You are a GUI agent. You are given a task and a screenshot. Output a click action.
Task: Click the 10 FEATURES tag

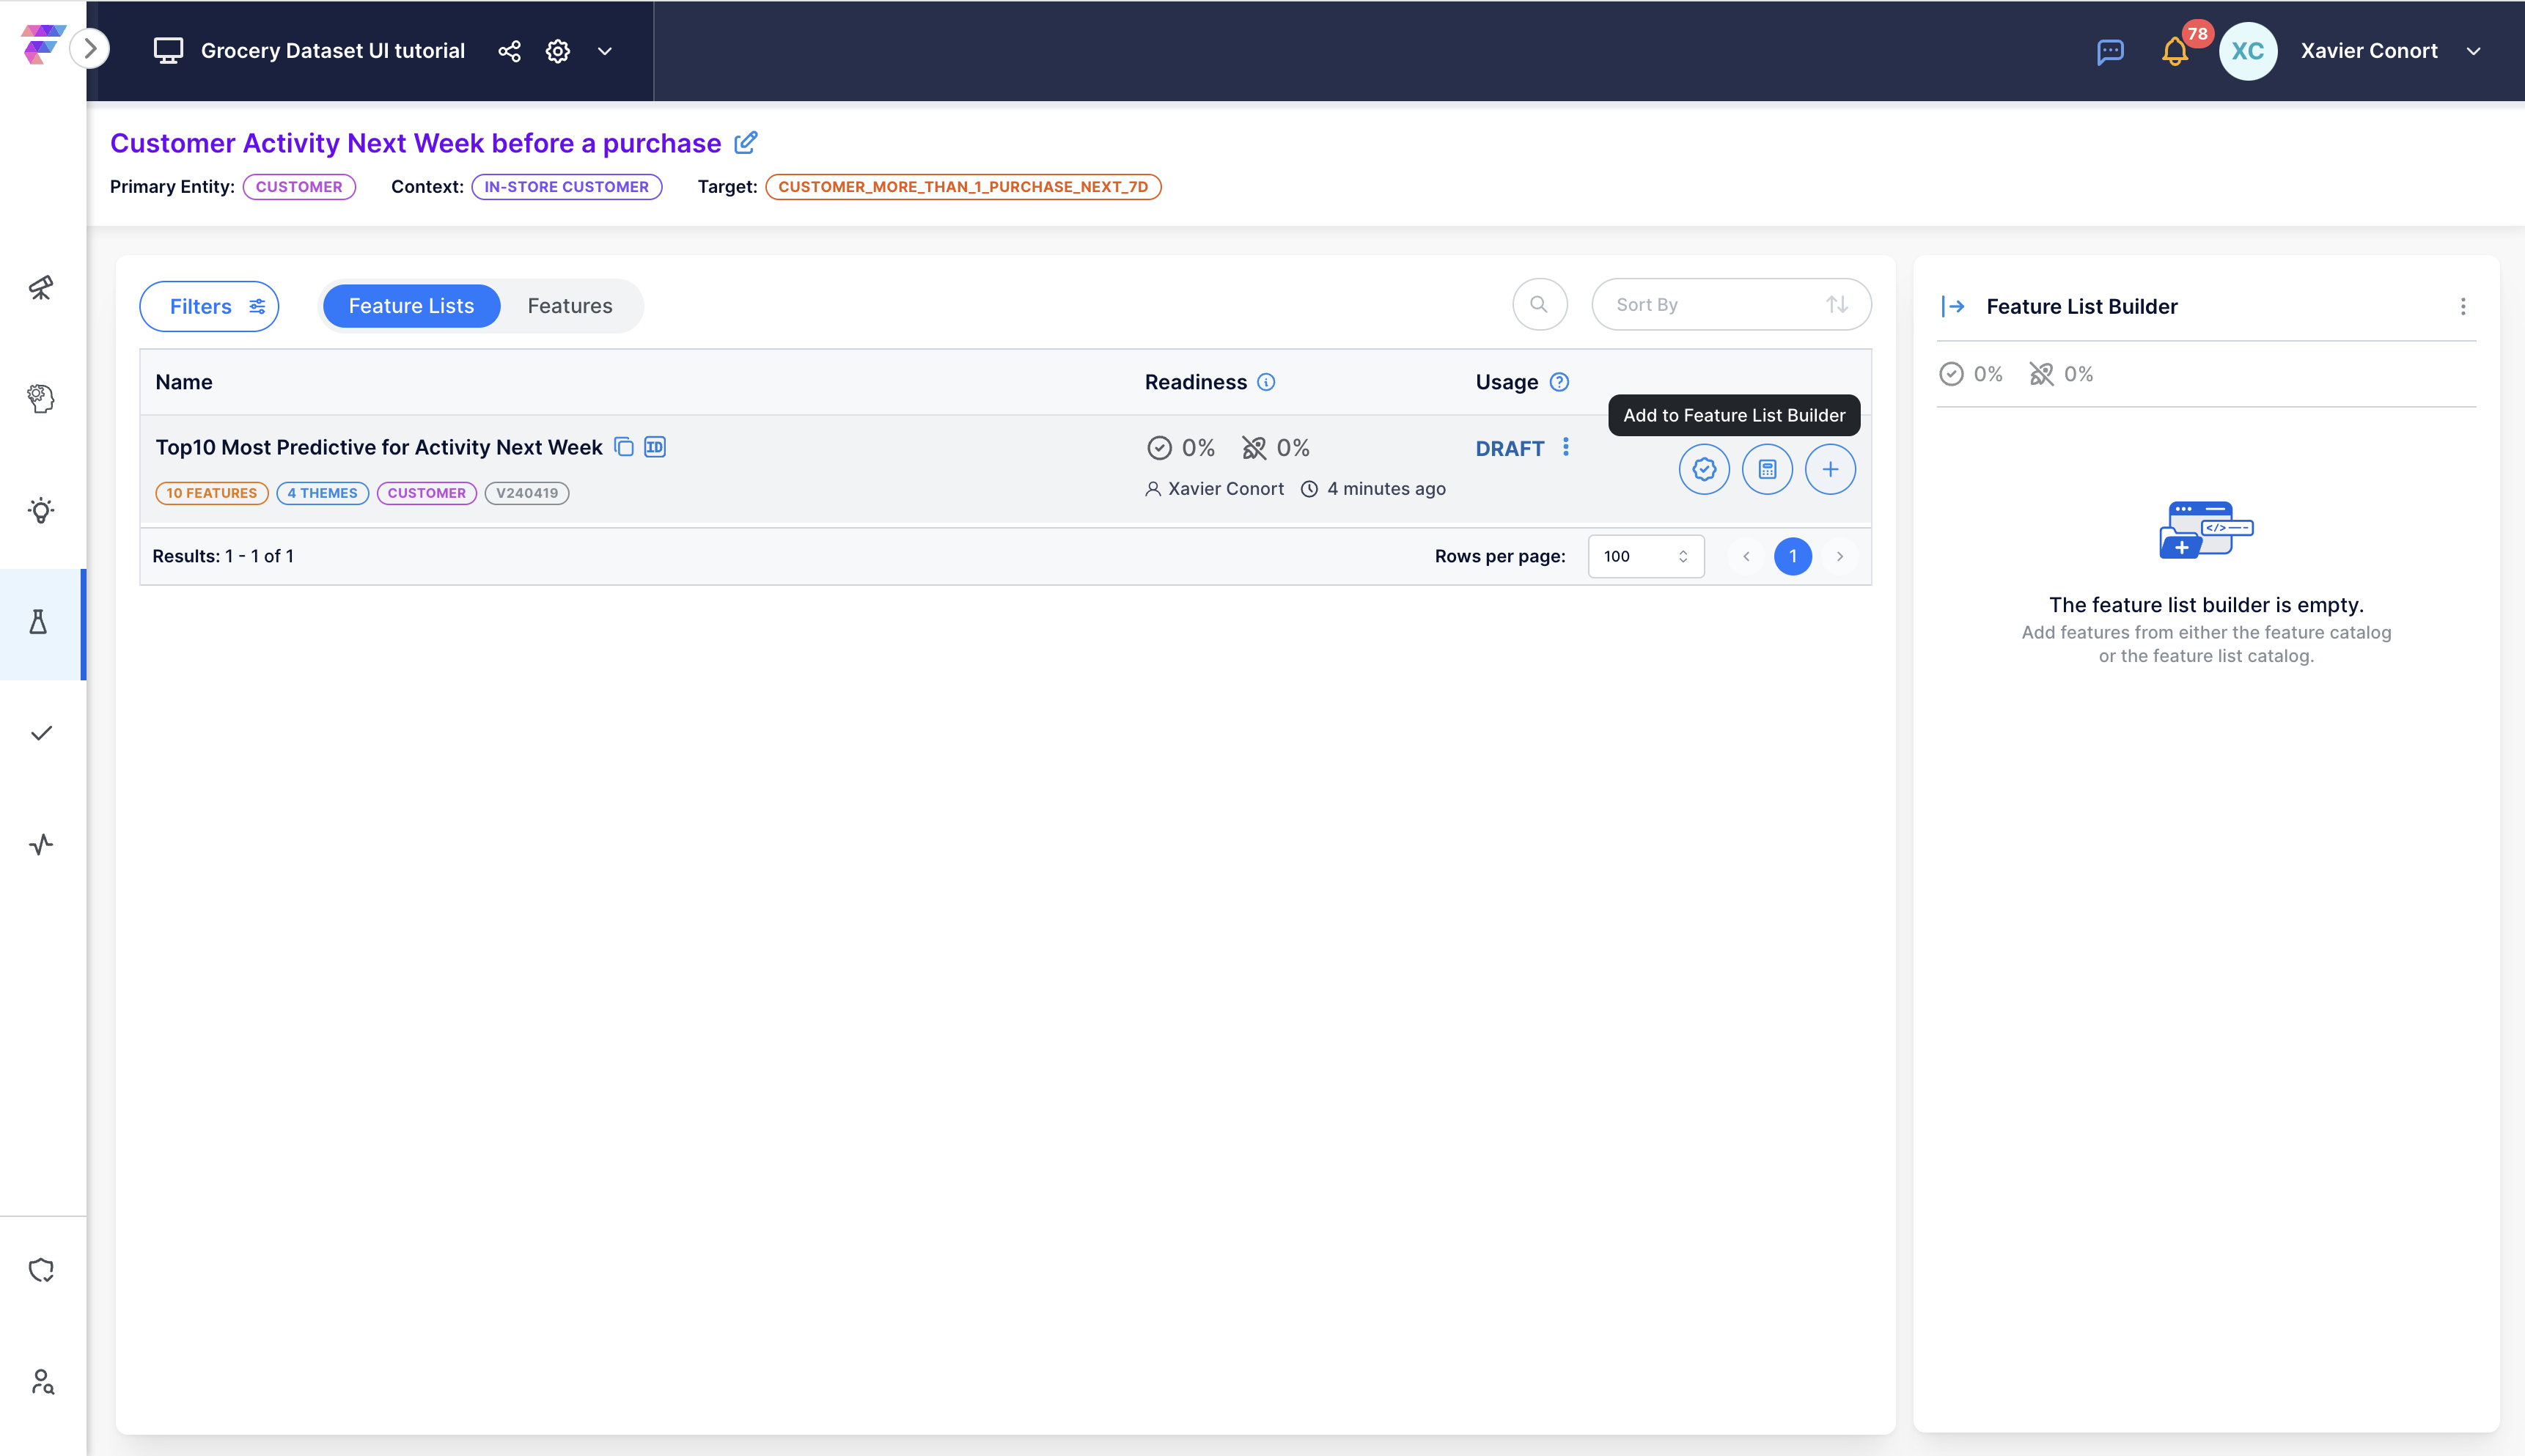click(x=212, y=493)
